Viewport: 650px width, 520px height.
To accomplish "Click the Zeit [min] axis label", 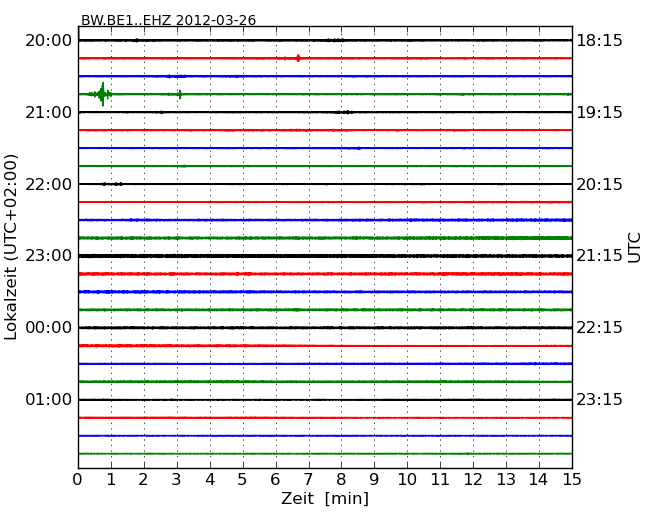I will click(x=325, y=498).
